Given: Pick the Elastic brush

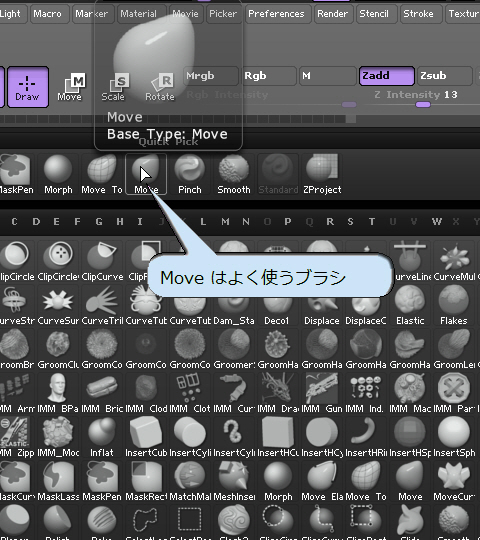Looking at the screenshot, I should 410,306.
